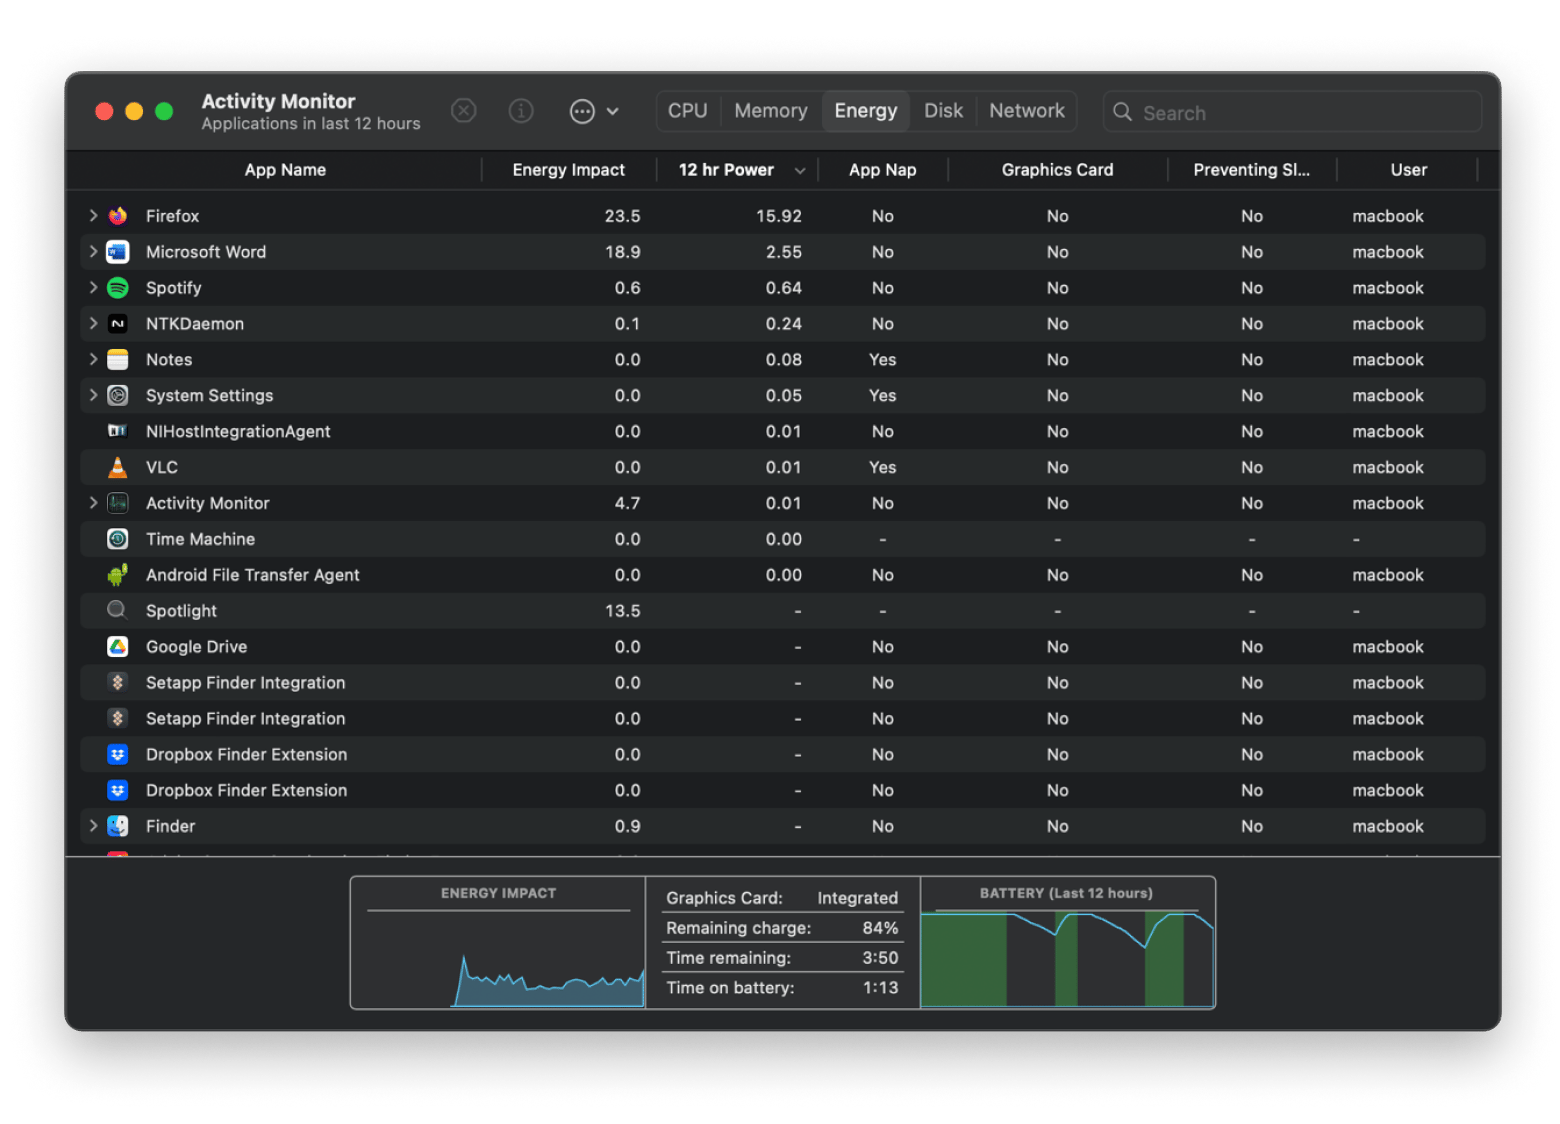Switch to the Memory tab

pos(770,111)
